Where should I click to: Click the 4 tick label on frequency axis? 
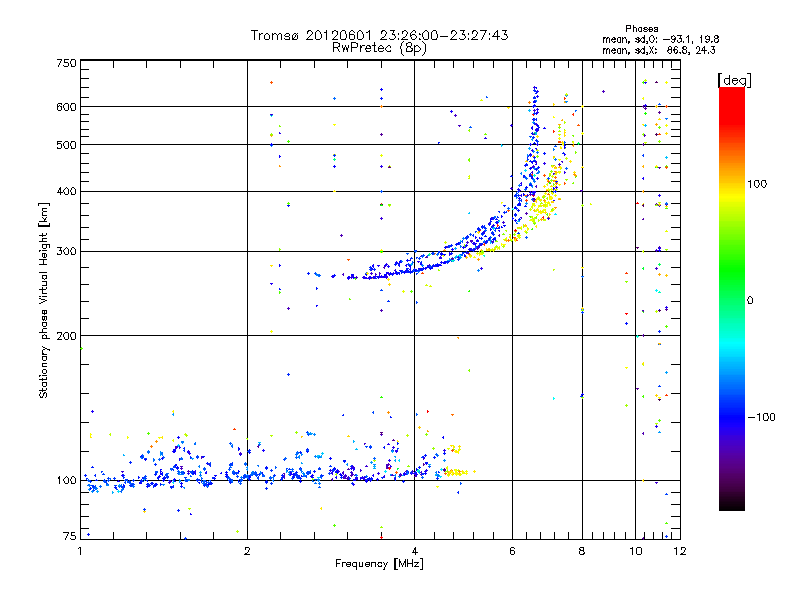coord(415,551)
